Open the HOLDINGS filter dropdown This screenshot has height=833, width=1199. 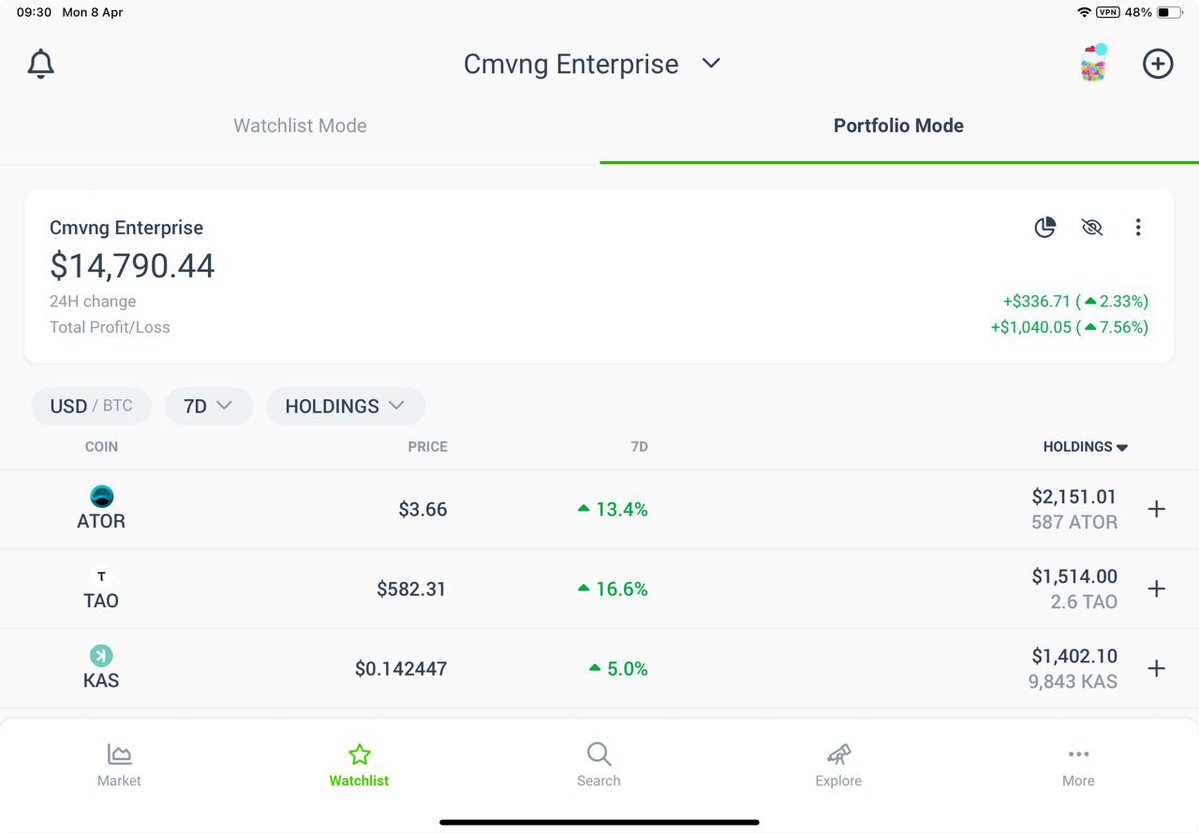point(345,406)
